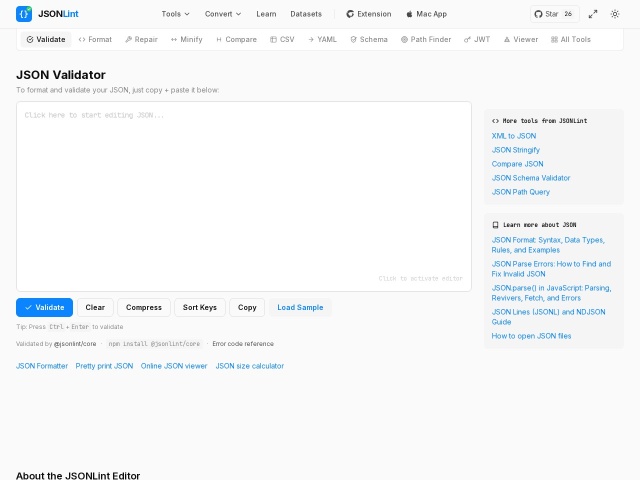Click the Copy button
This screenshot has width=640, height=480.
[247, 307]
